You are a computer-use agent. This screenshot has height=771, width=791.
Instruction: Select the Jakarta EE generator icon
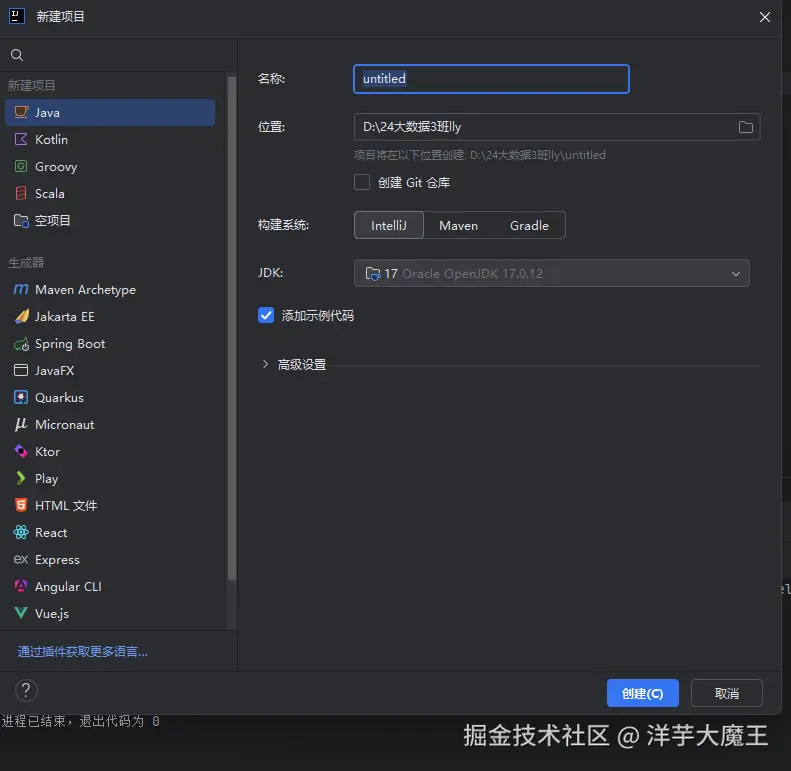[x=21, y=316]
